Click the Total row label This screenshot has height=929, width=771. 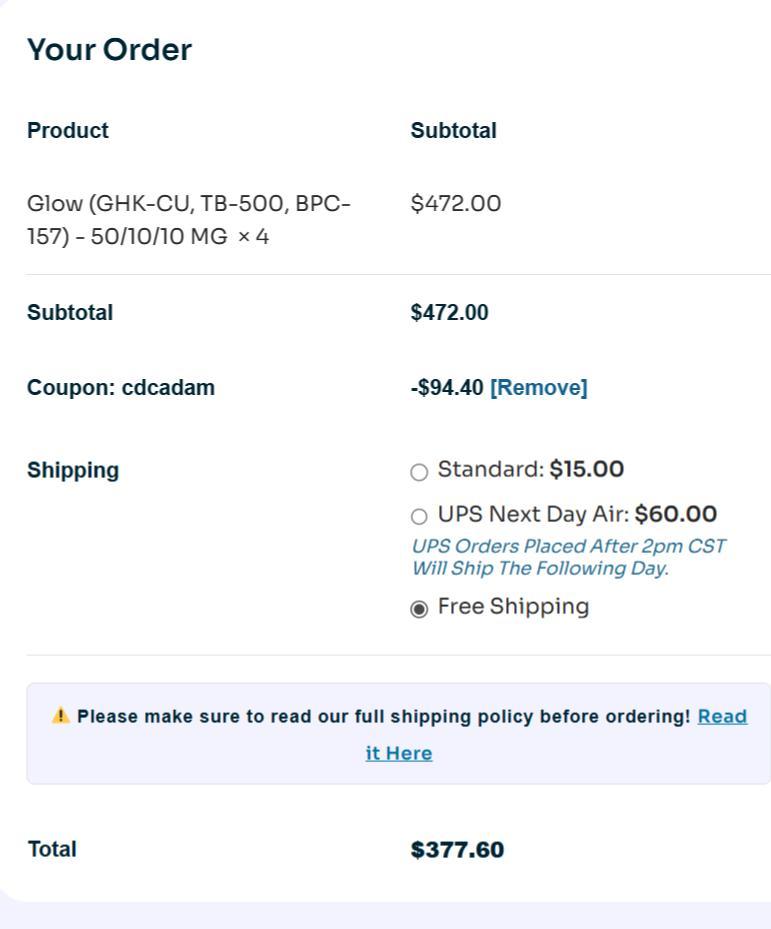[x=52, y=849]
